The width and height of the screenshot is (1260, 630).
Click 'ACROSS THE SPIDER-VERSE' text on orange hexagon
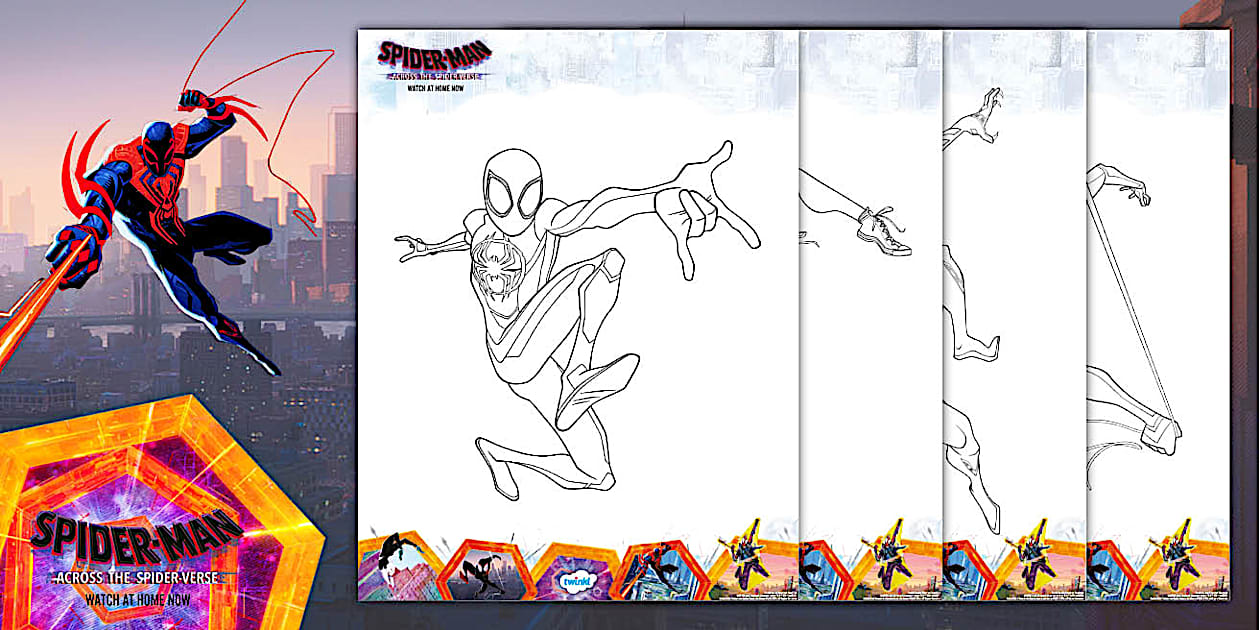(136, 578)
